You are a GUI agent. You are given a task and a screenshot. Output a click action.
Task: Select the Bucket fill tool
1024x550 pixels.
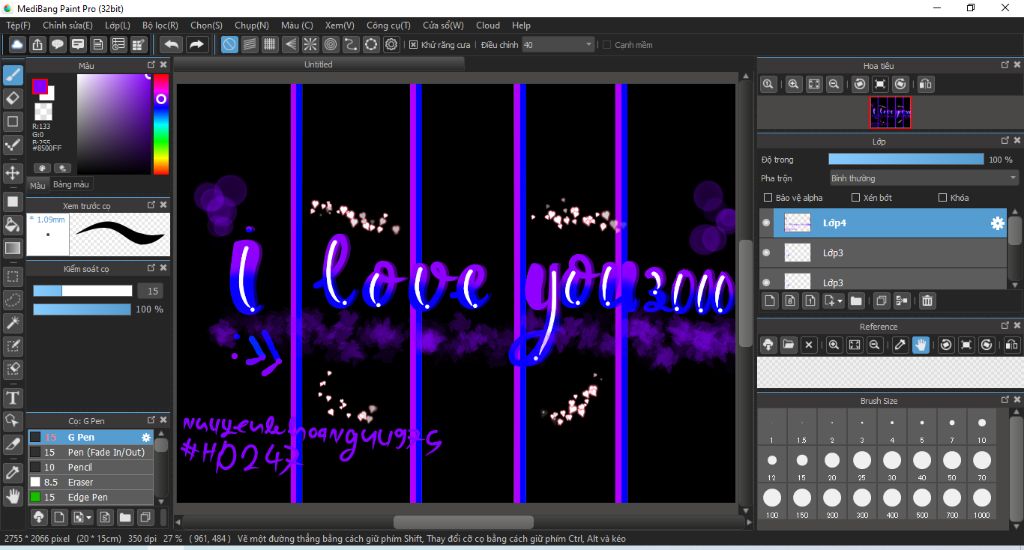pos(12,225)
